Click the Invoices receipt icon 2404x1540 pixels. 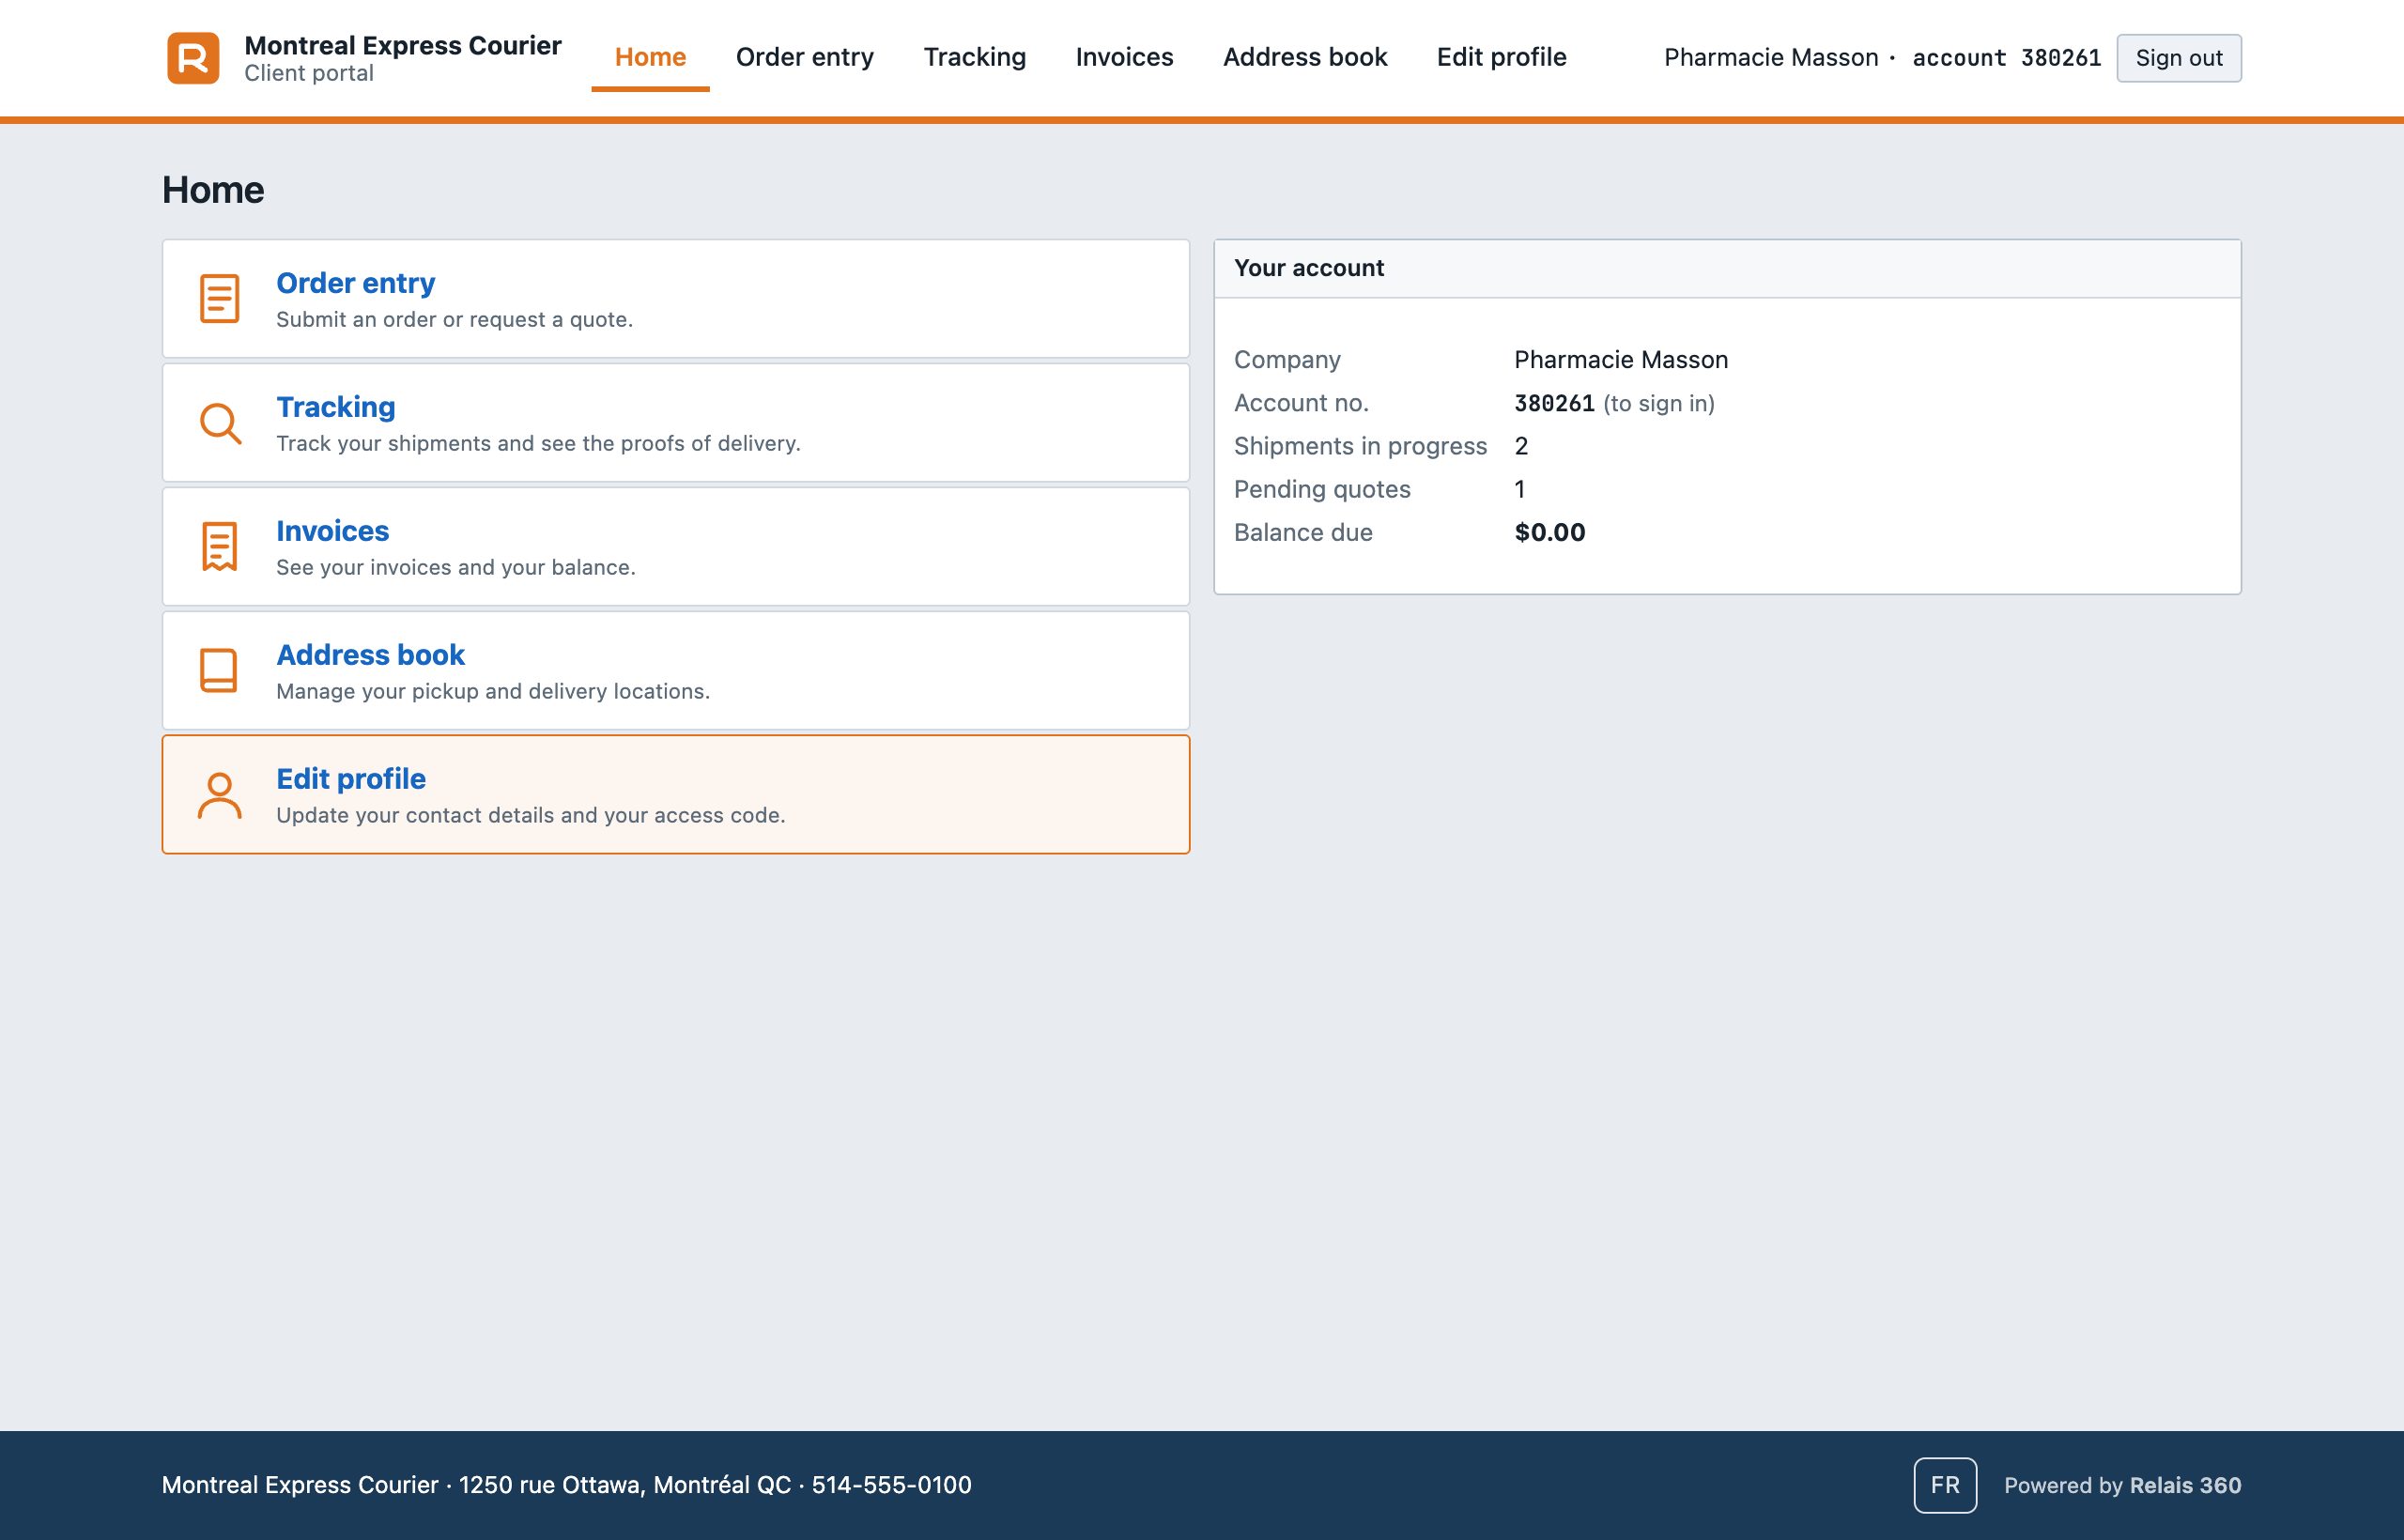(219, 546)
